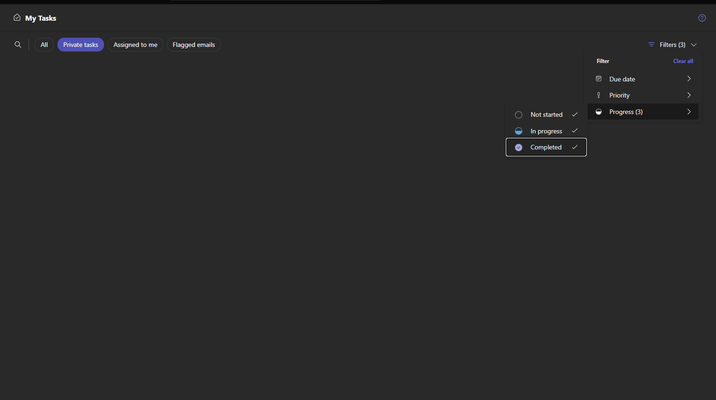
Task: Click the Filters funnel icon
Action: coord(651,45)
